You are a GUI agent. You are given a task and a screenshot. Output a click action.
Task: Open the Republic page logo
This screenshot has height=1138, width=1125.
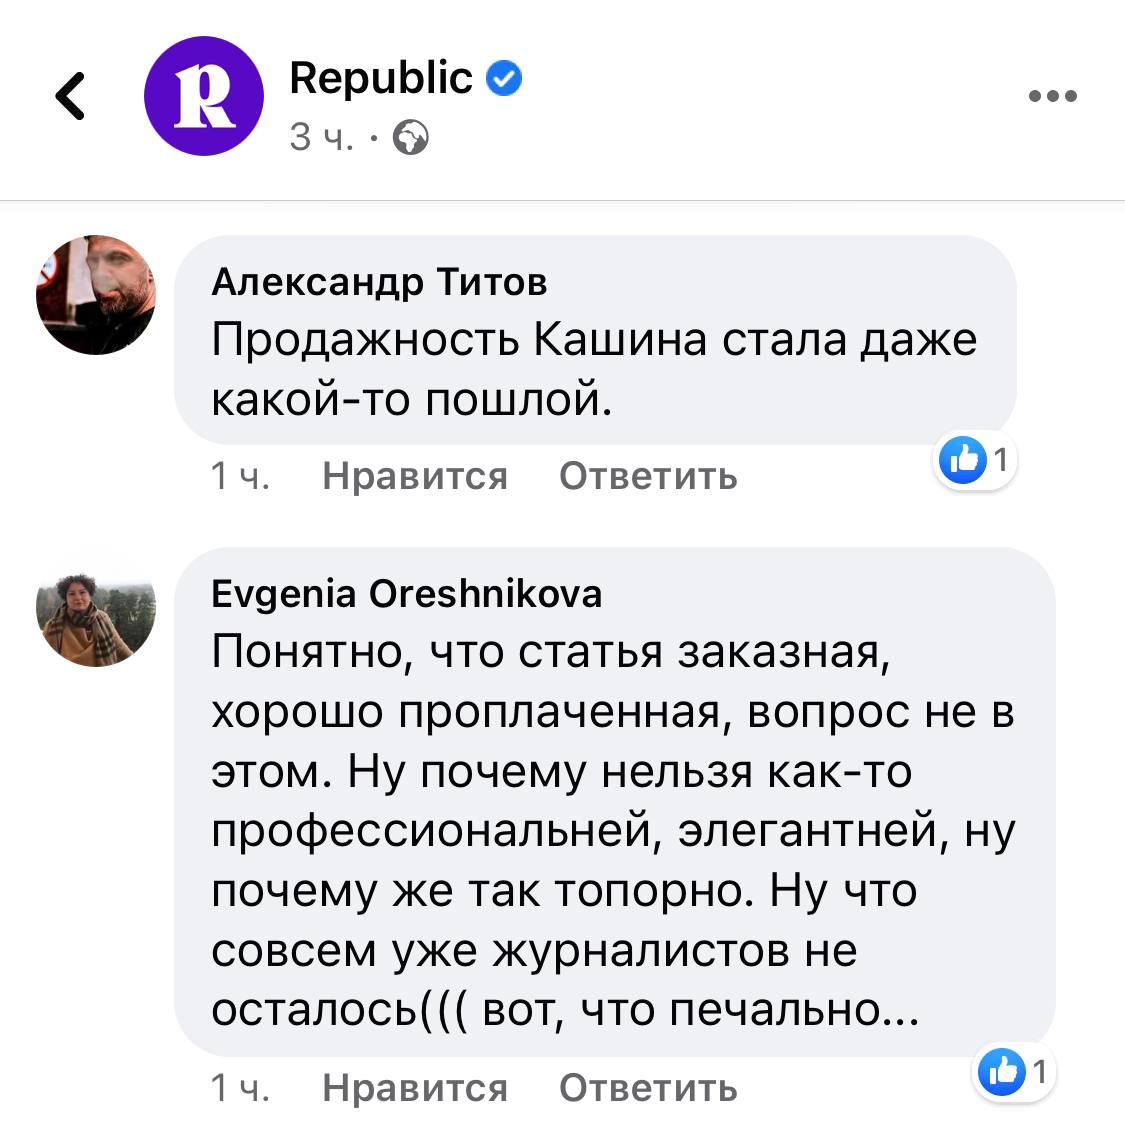point(204,97)
